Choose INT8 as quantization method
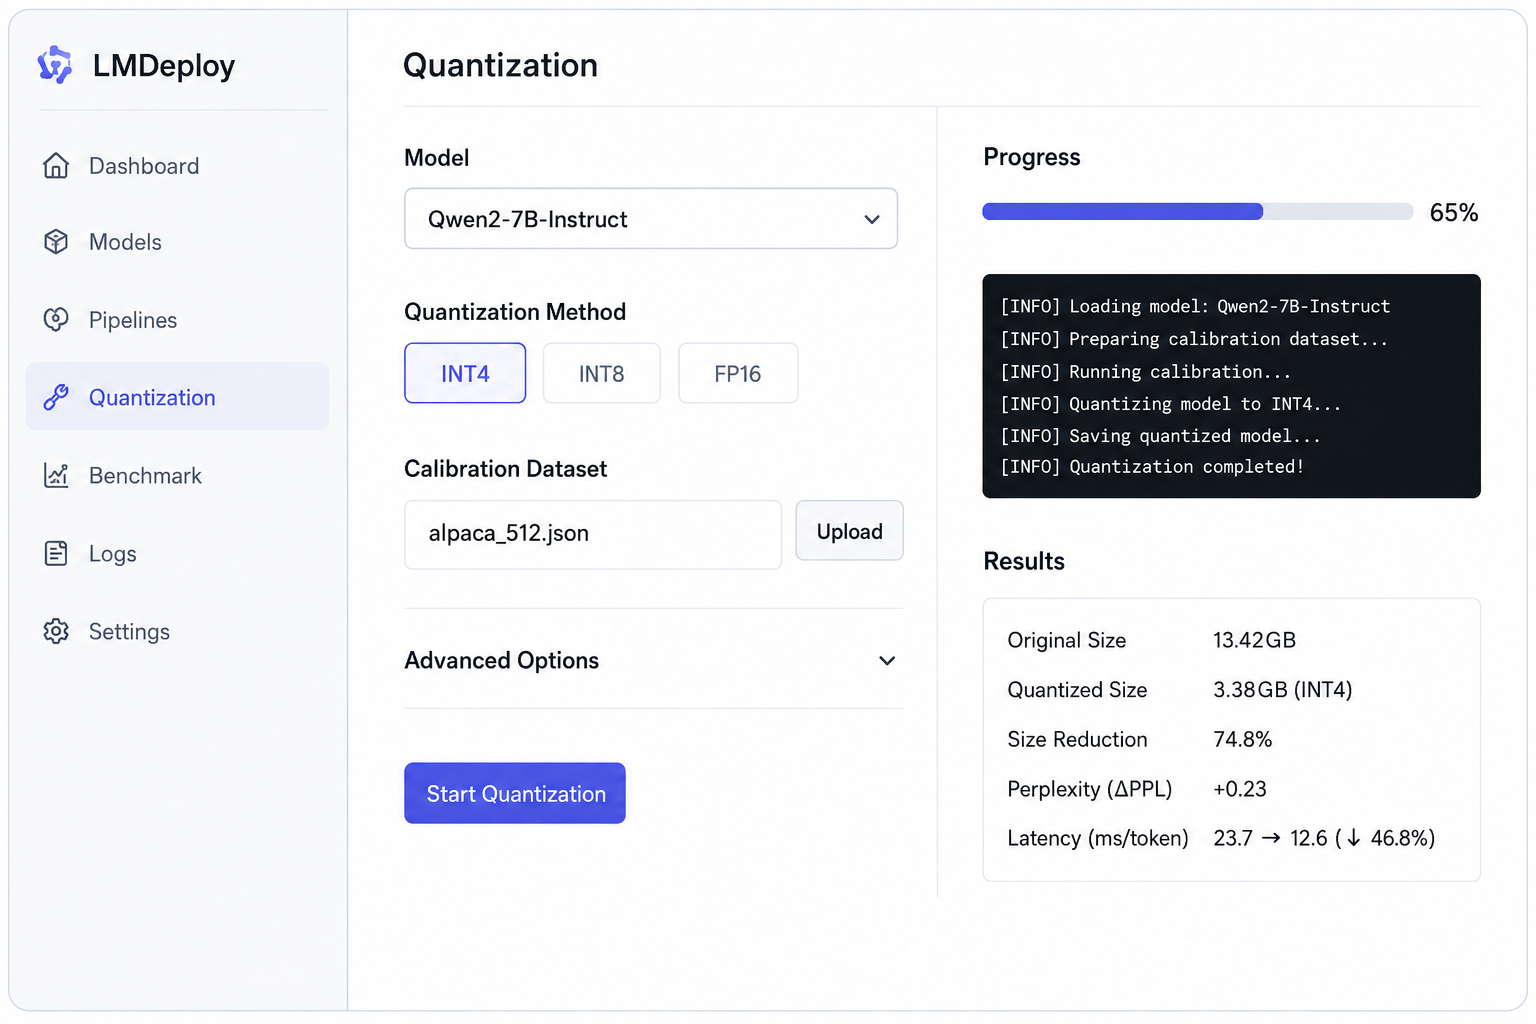This screenshot has height=1024, width=1536. 601,373
